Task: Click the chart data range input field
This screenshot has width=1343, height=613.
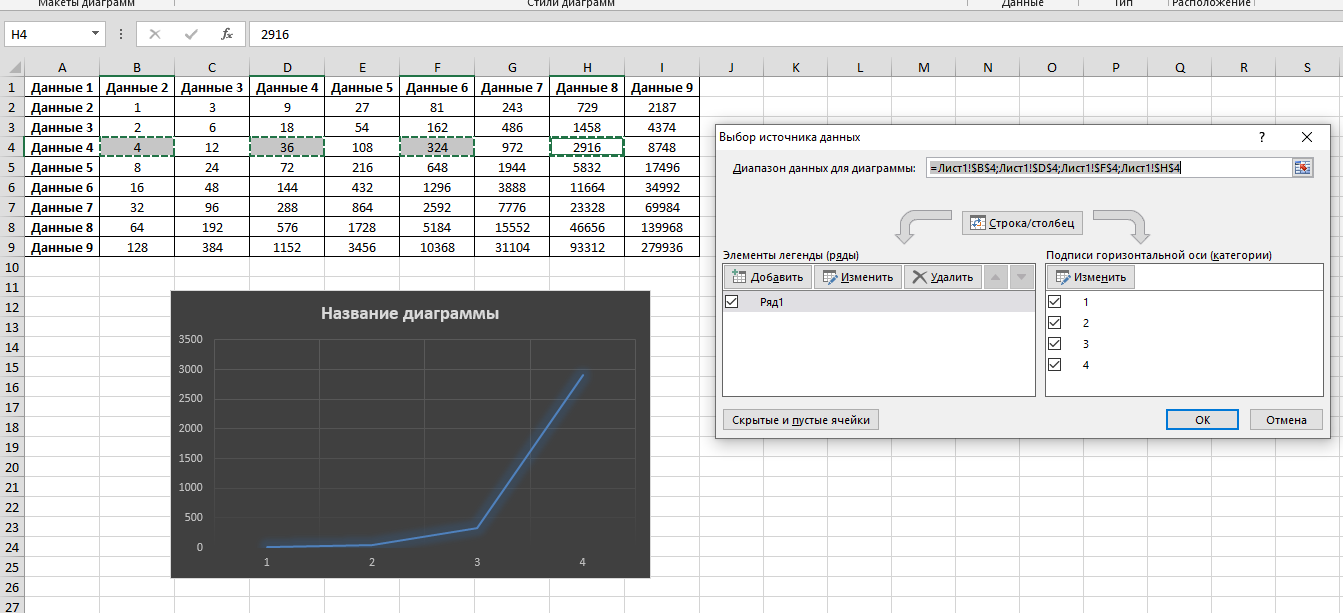Action: [x=1108, y=168]
